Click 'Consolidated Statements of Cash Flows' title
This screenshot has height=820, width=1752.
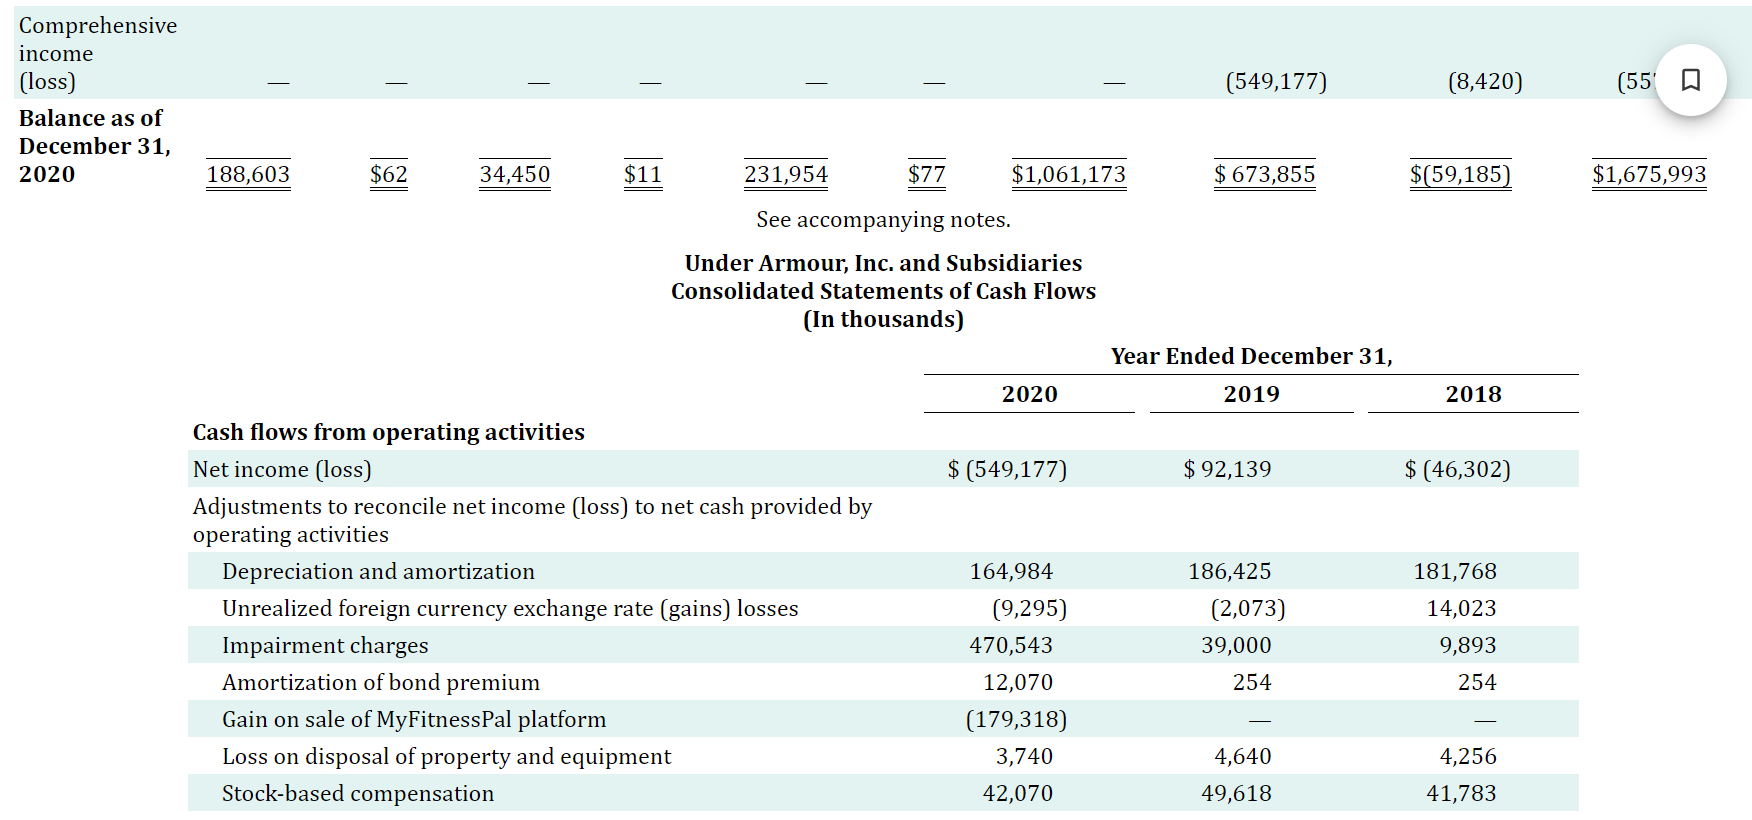tap(883, 291)
